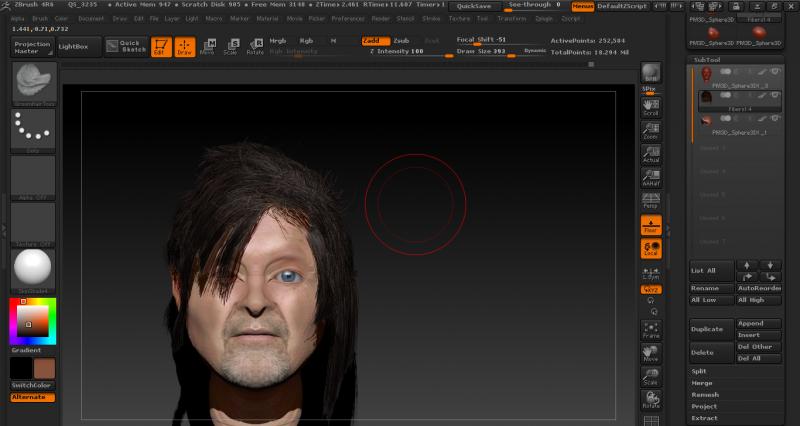800x426 pixels.
Task: Click the Zoom canvas navigation icon
Action: point(651,129)
